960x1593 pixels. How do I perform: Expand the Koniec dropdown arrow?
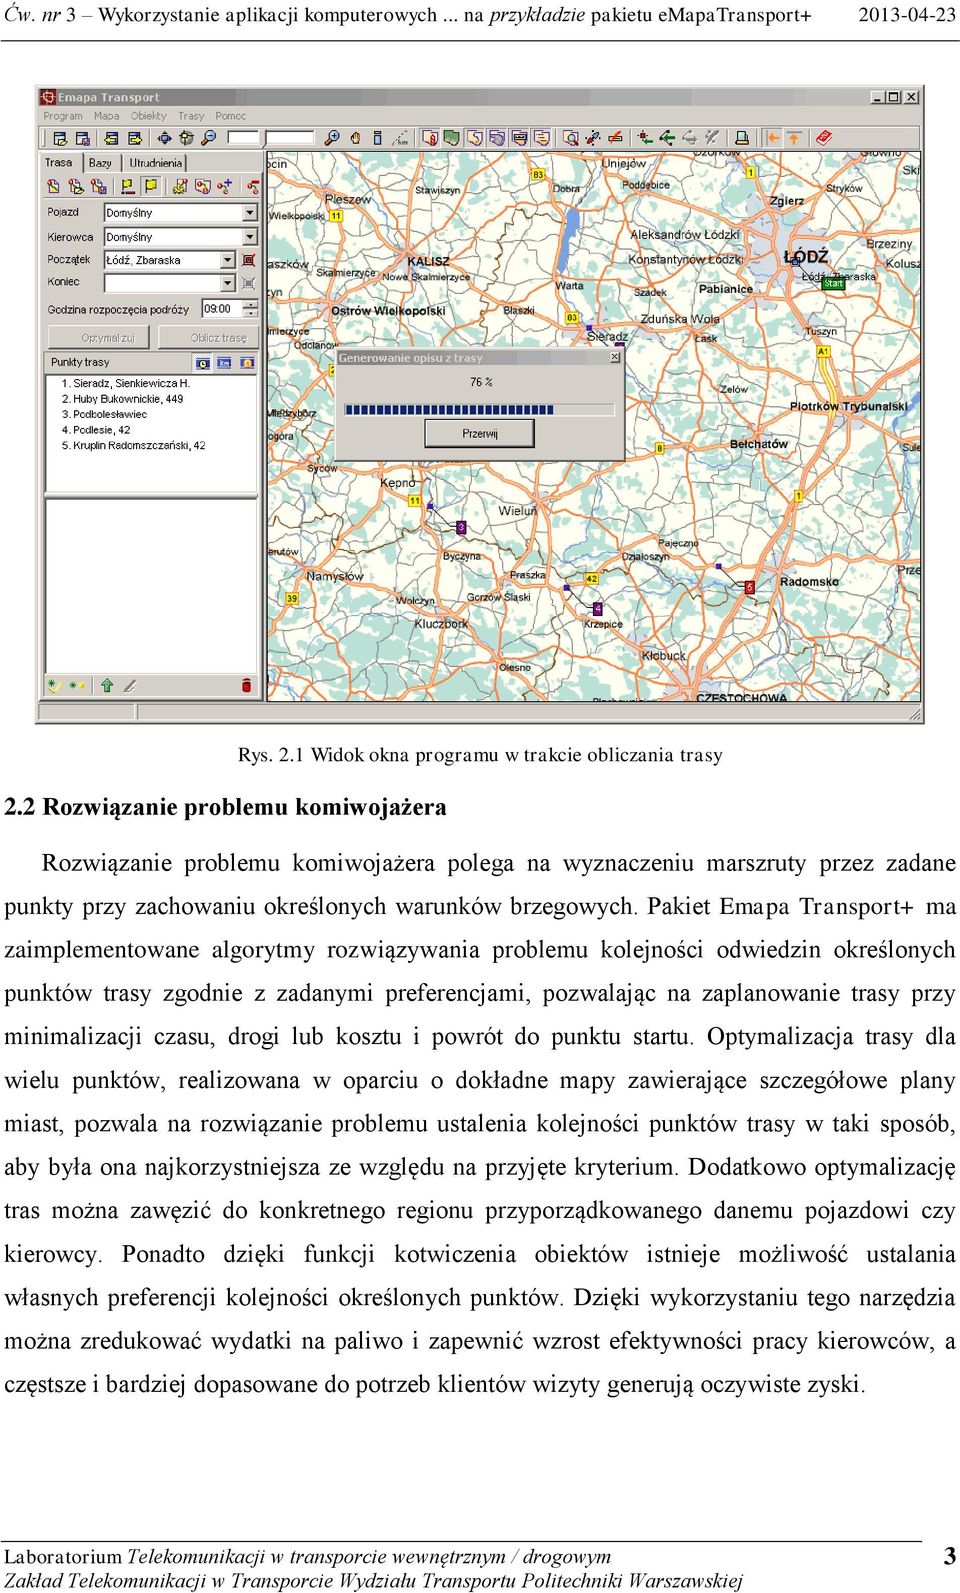(x=228, y=283)
